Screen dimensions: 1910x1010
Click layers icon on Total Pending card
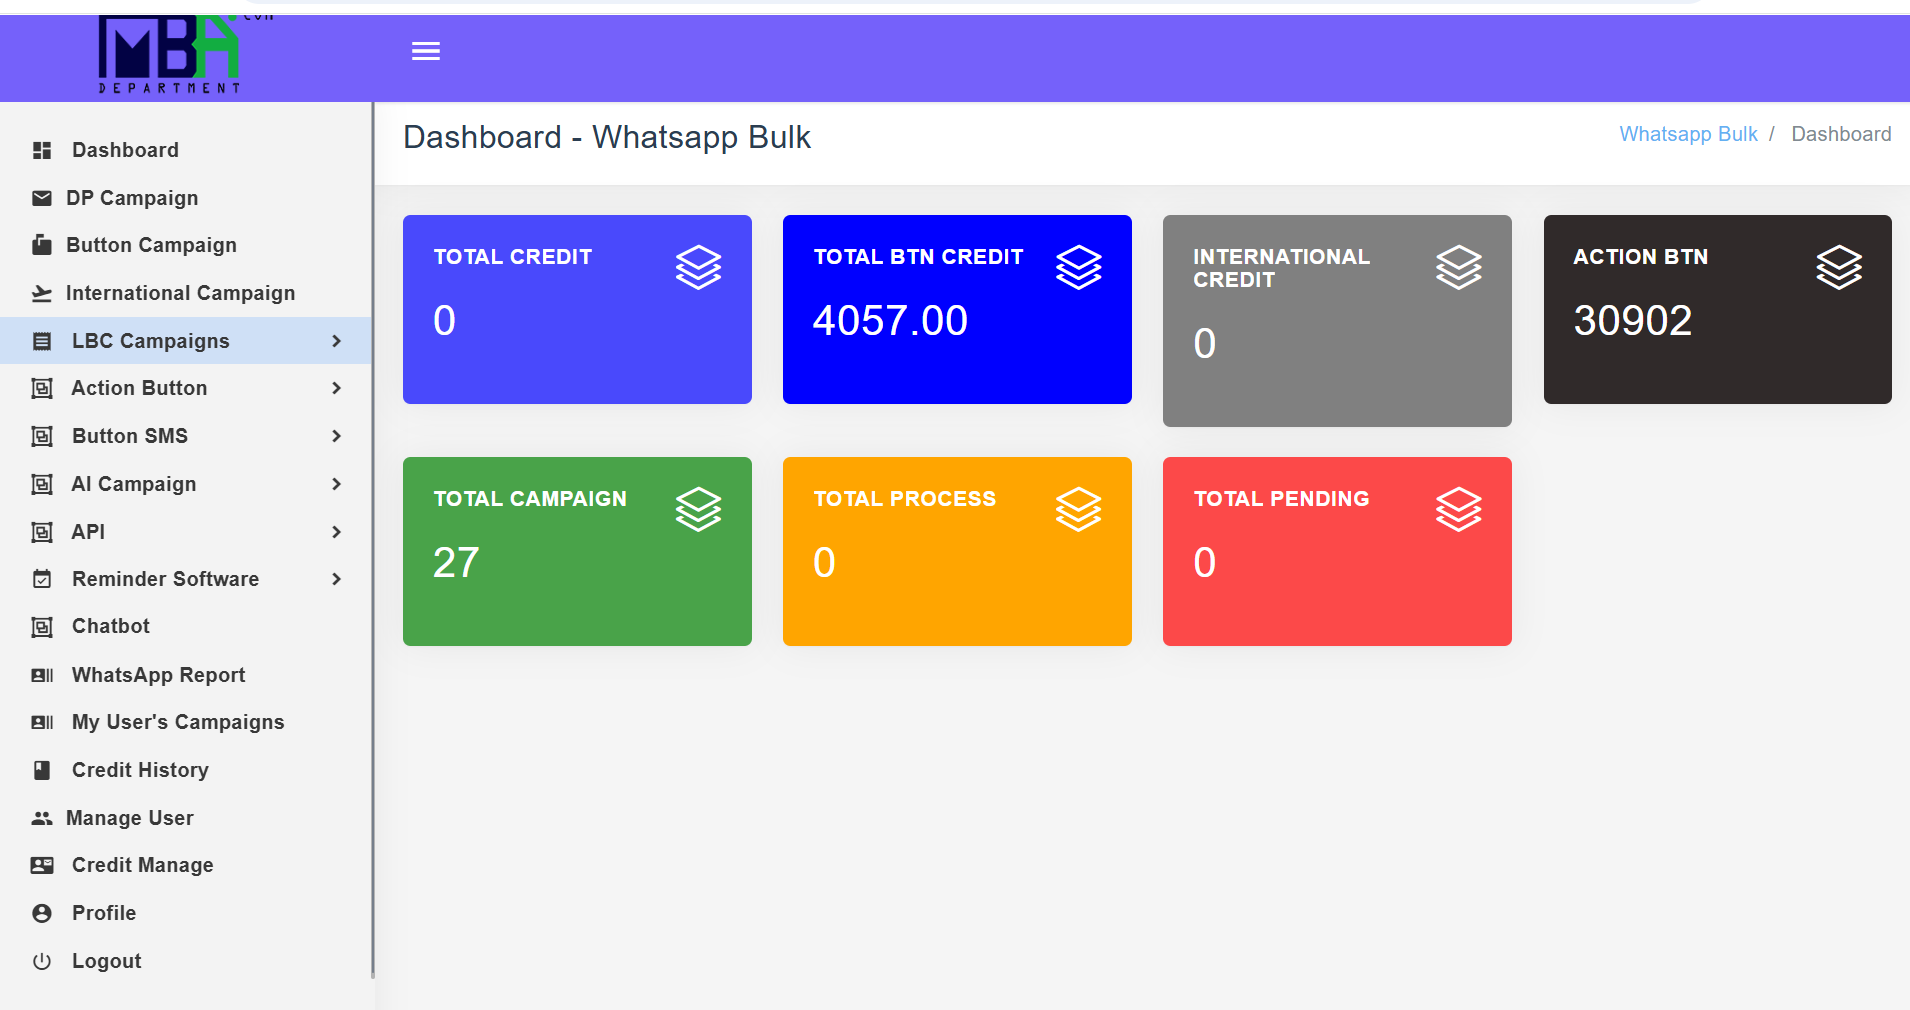(1459, 509)
